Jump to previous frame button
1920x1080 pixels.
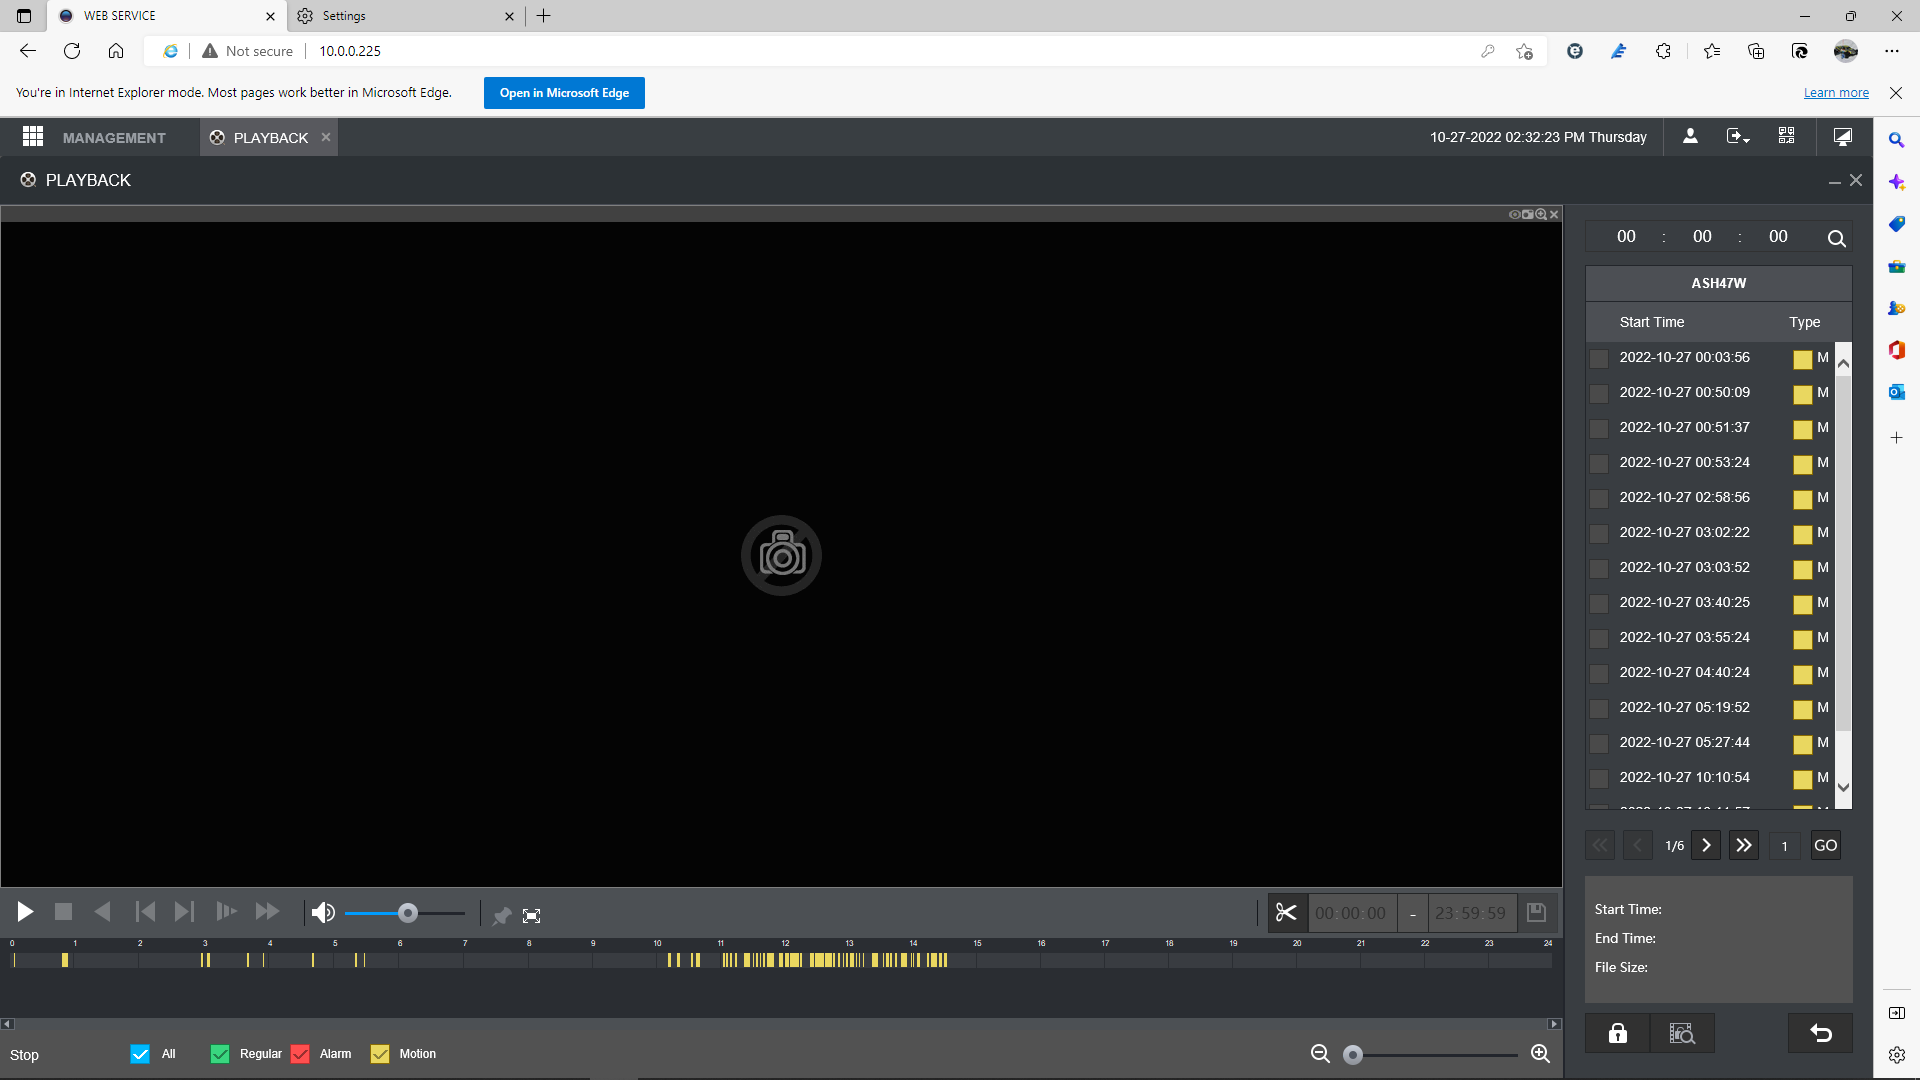tap(145, 912)
